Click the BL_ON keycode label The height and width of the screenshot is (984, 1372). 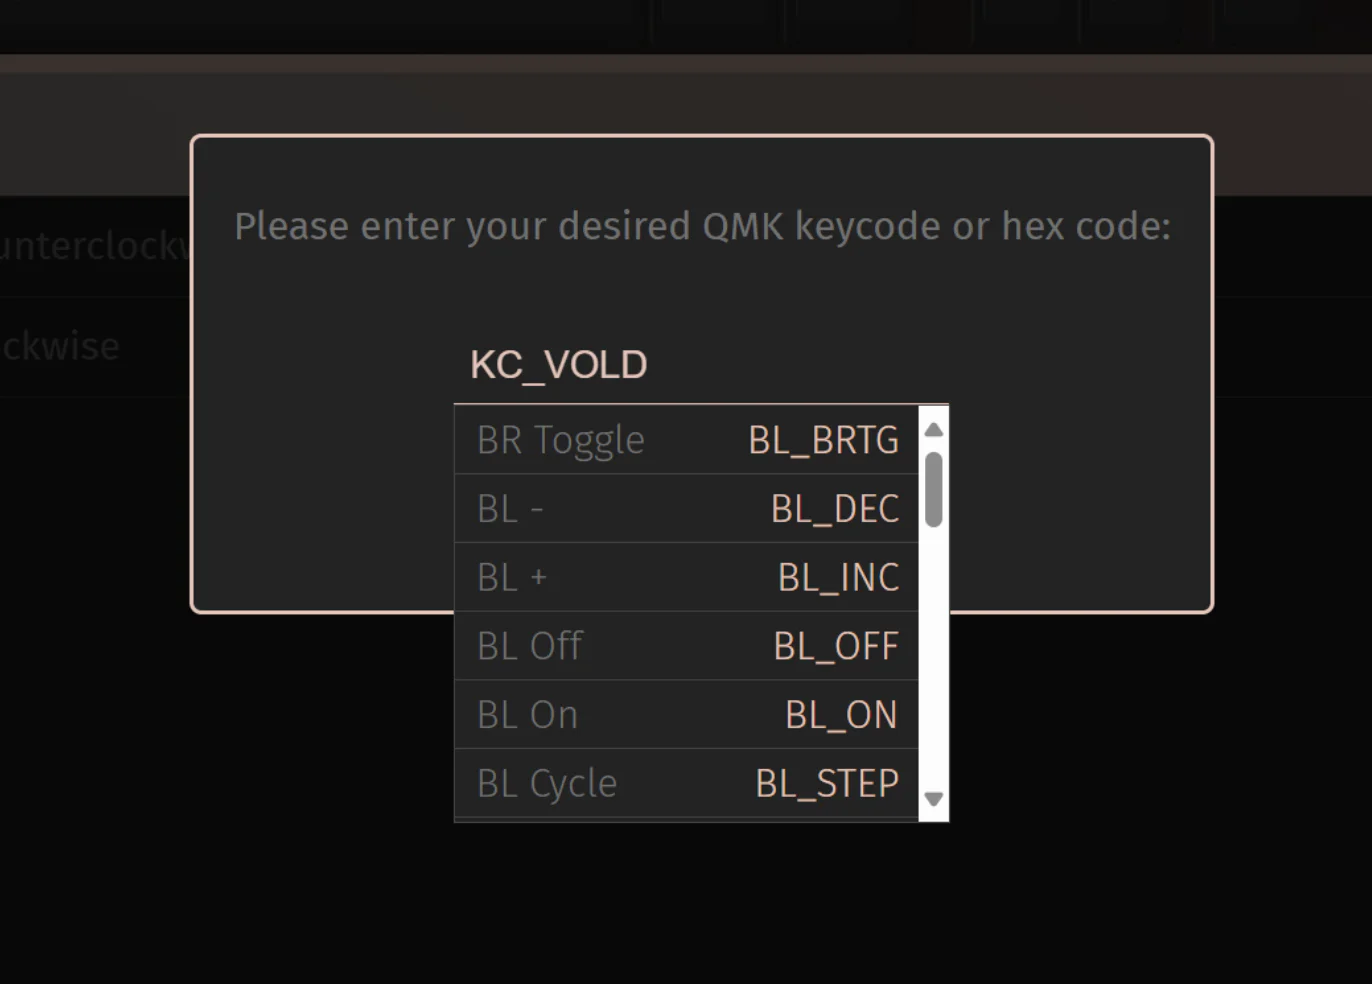(x=841, y=715)
